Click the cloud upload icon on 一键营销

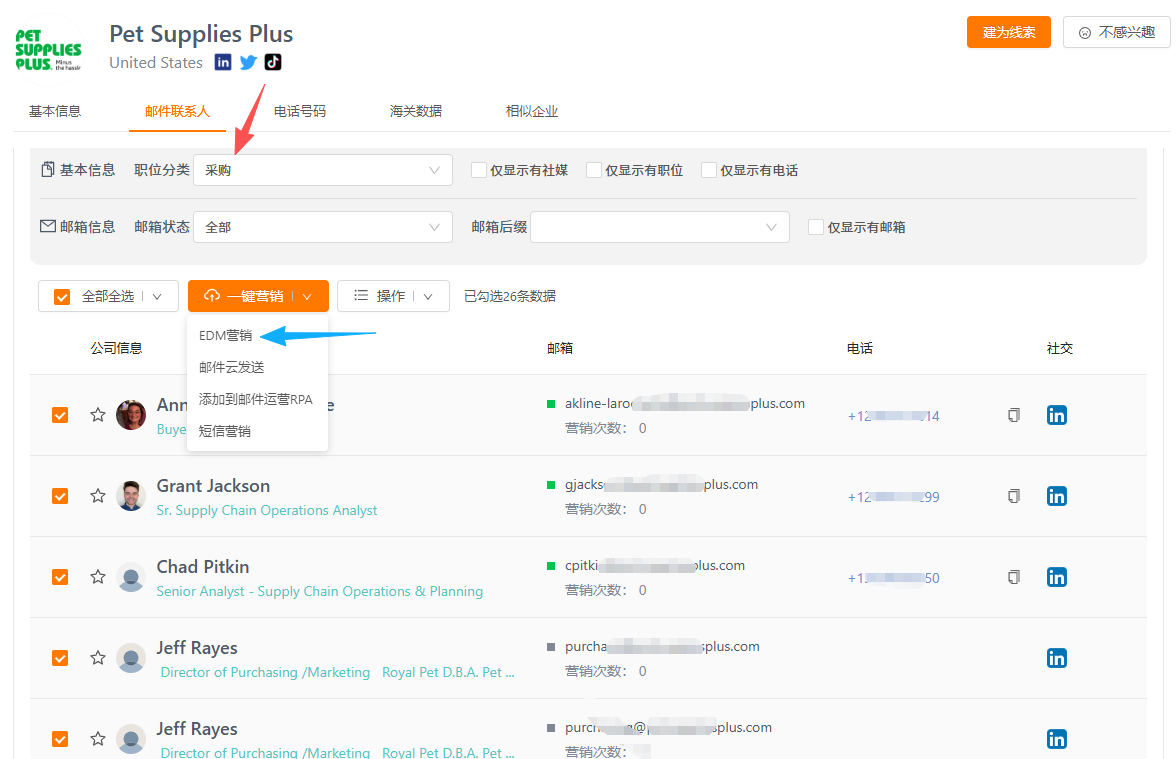[212, 296]
